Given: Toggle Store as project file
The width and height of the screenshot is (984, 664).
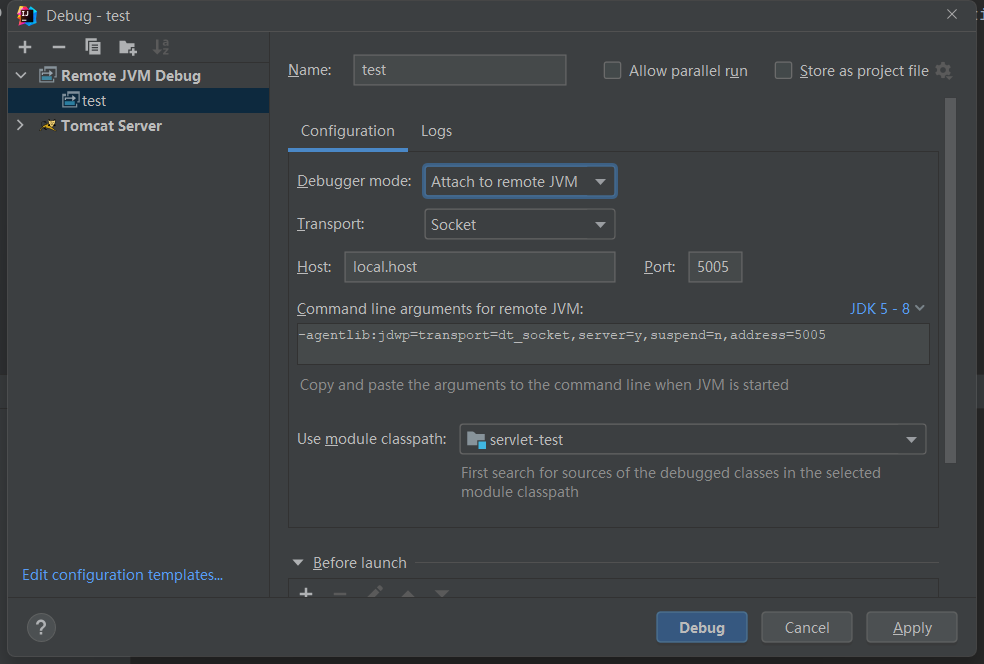Looking at the screenshot, I should click(783, 70).
